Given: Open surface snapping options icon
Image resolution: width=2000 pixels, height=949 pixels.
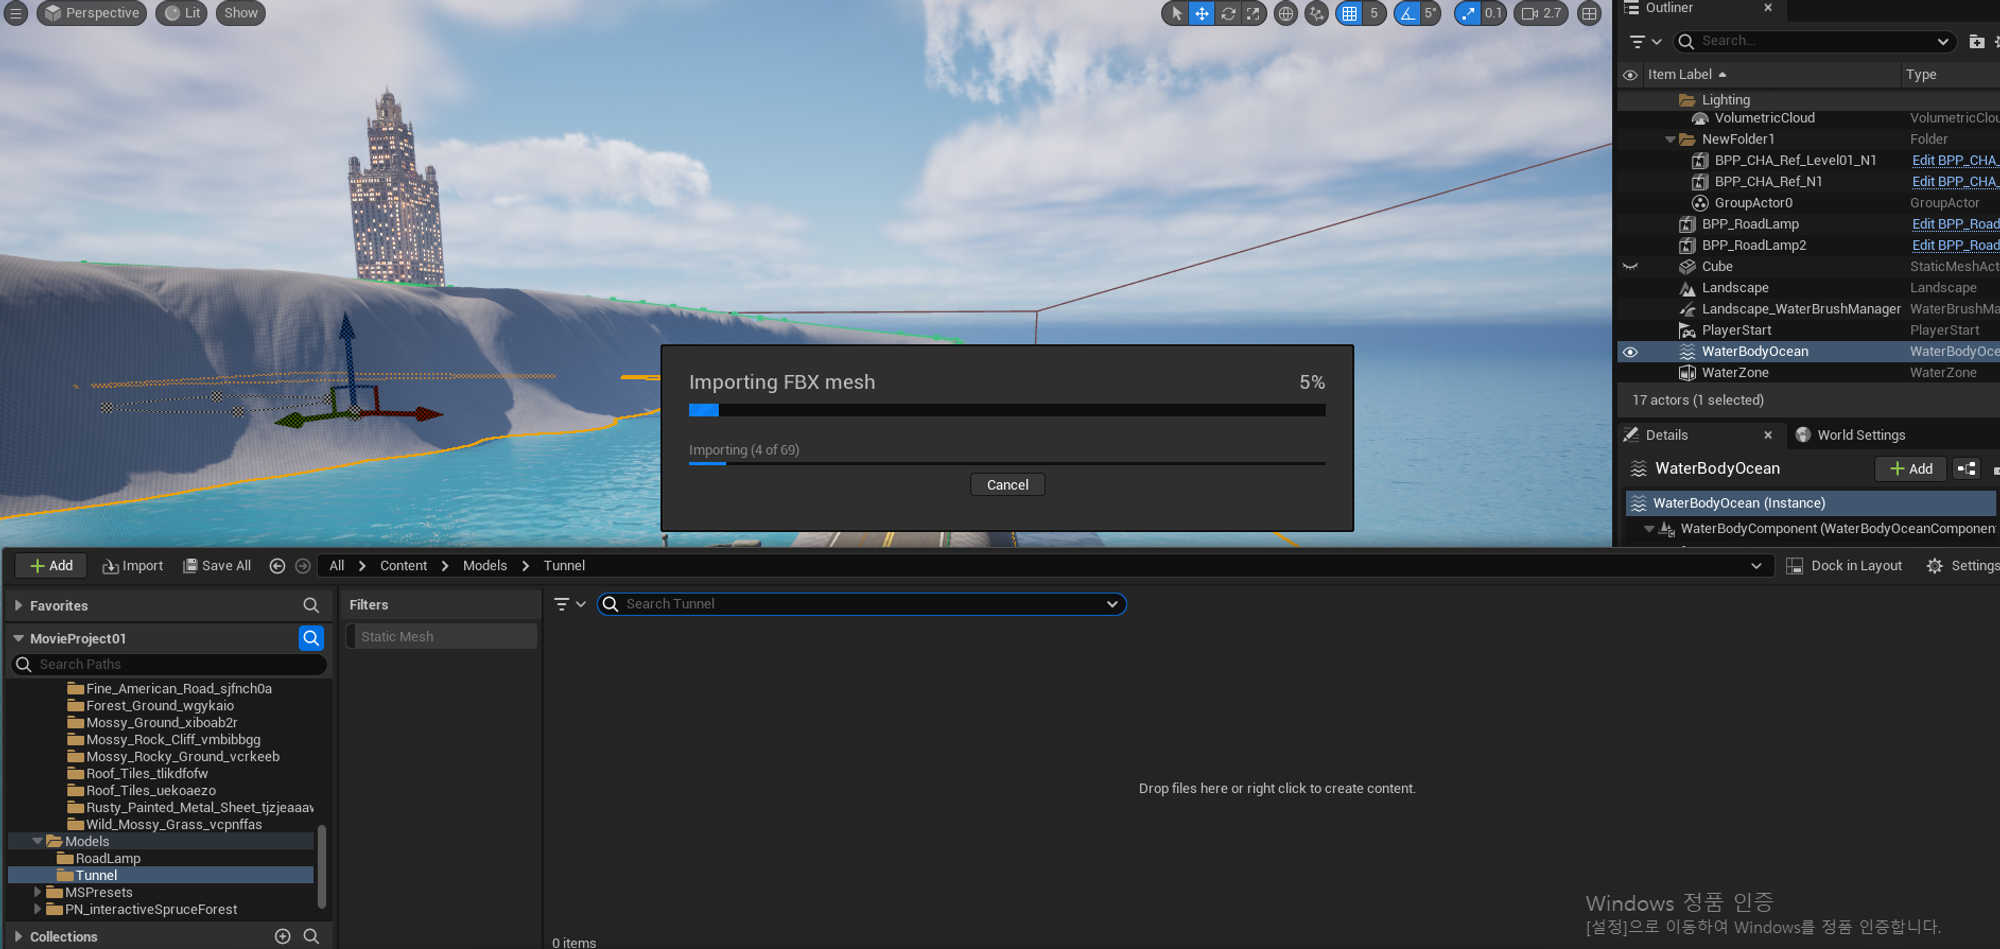Looking at the screenshot, I should point(1317,13).
